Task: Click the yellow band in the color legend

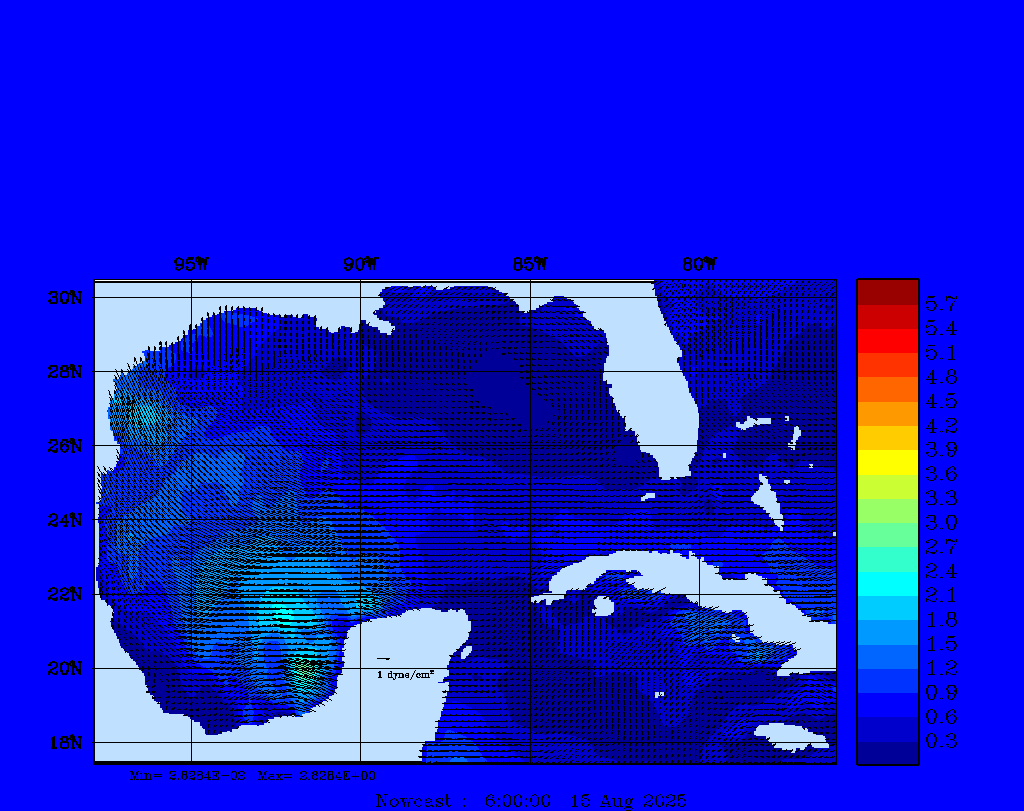Action: tap(887, 462)
